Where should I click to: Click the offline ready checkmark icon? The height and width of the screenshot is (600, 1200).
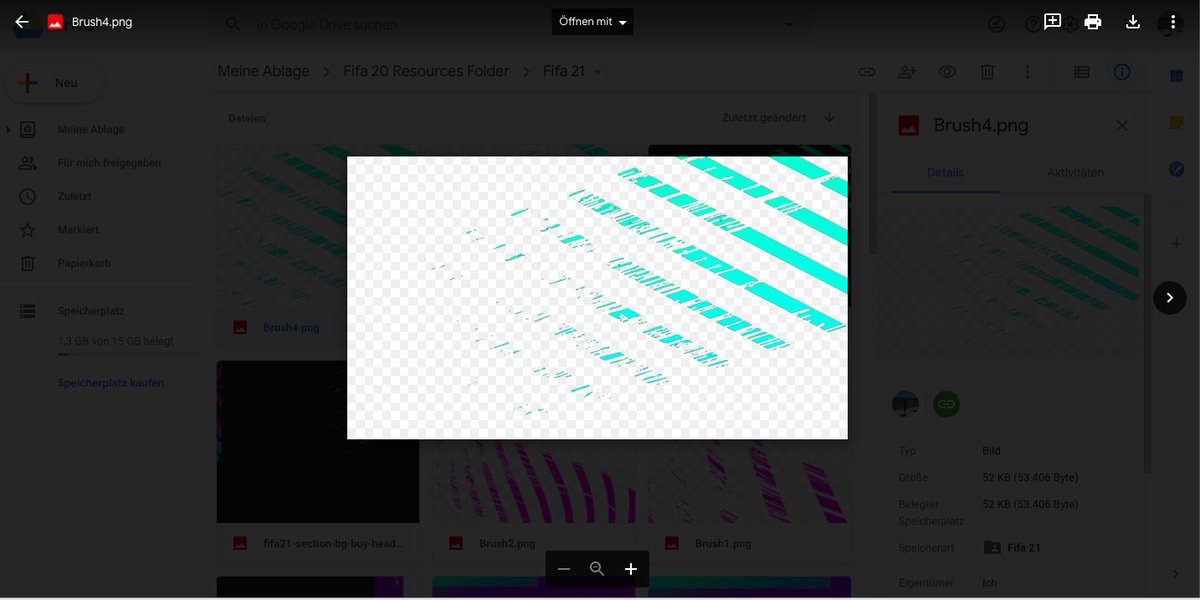(x=996, y=24)
